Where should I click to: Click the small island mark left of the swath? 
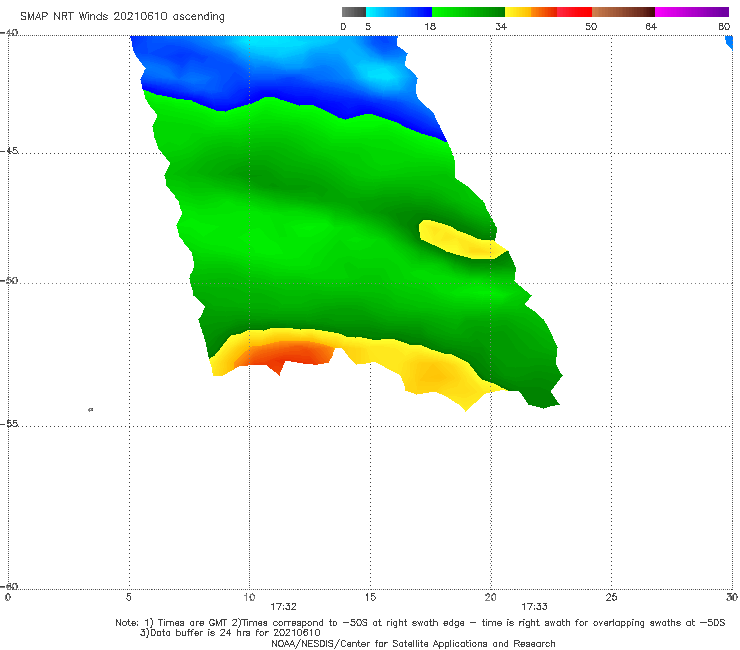click(91, 409)
